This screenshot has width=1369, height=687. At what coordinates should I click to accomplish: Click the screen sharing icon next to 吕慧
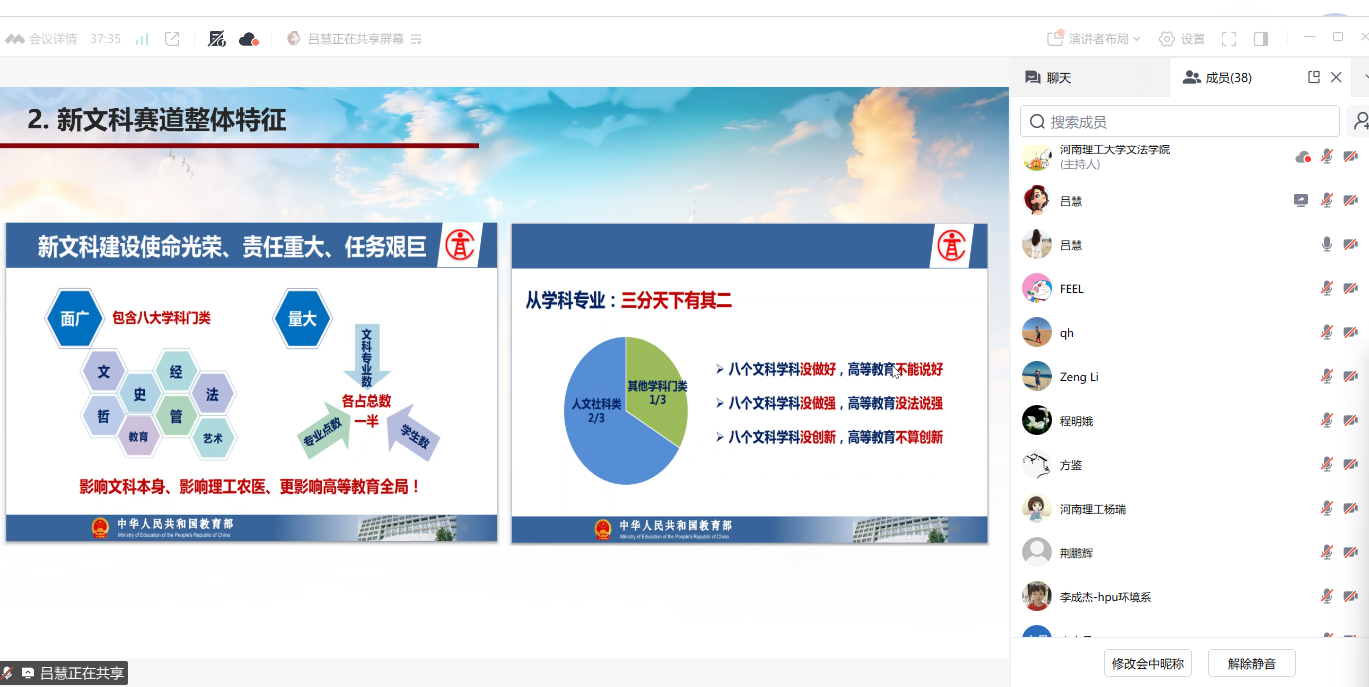point(1301,201)
